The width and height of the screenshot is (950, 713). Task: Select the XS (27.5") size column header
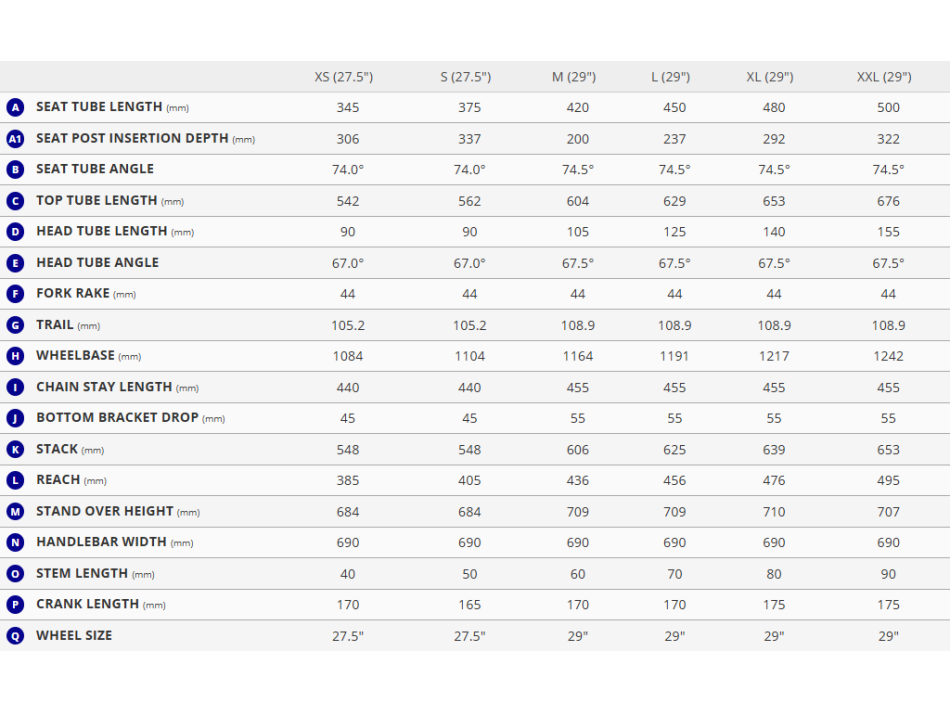(x=344, y=77)
